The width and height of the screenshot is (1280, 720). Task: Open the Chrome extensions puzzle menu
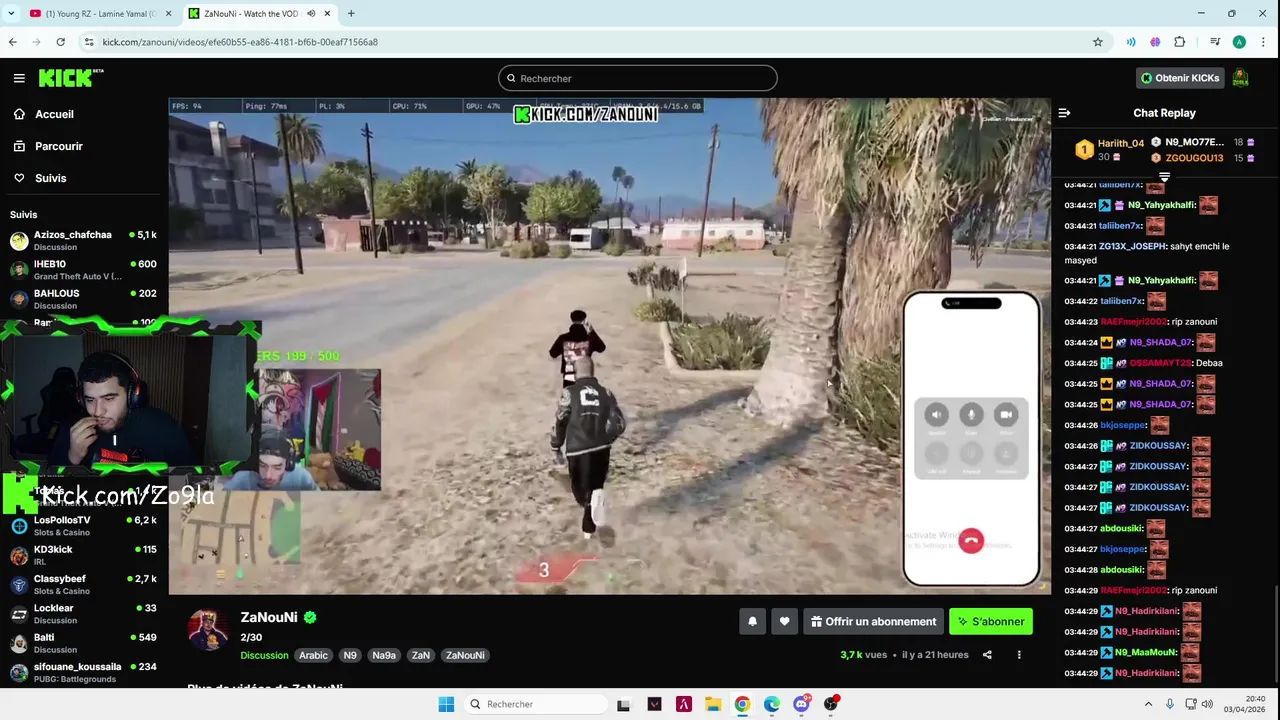point(1180,42)
